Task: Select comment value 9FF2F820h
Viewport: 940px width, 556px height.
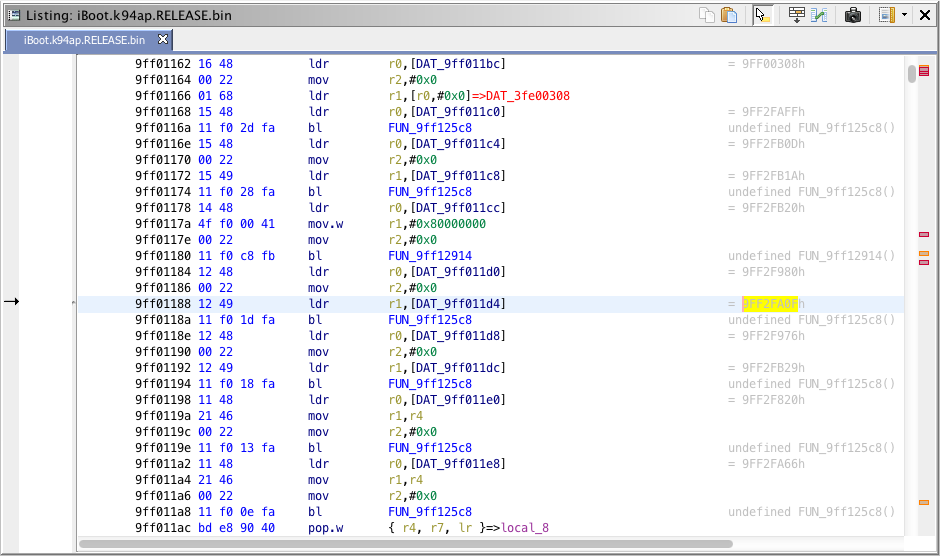Action: coord(773,399)
